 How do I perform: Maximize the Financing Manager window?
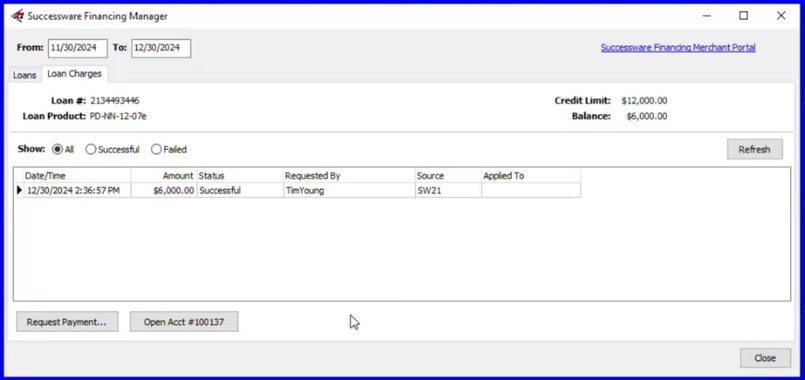coord(743,16)
